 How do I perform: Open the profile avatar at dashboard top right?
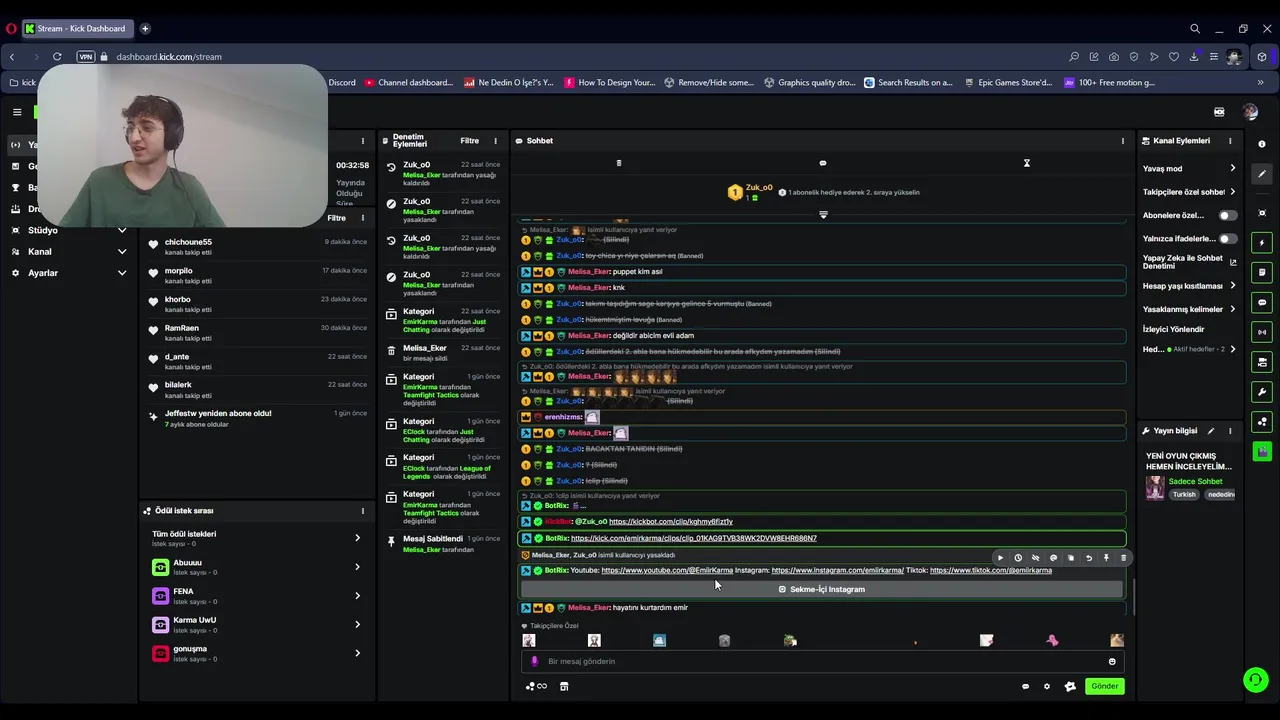click(1250, 112)
